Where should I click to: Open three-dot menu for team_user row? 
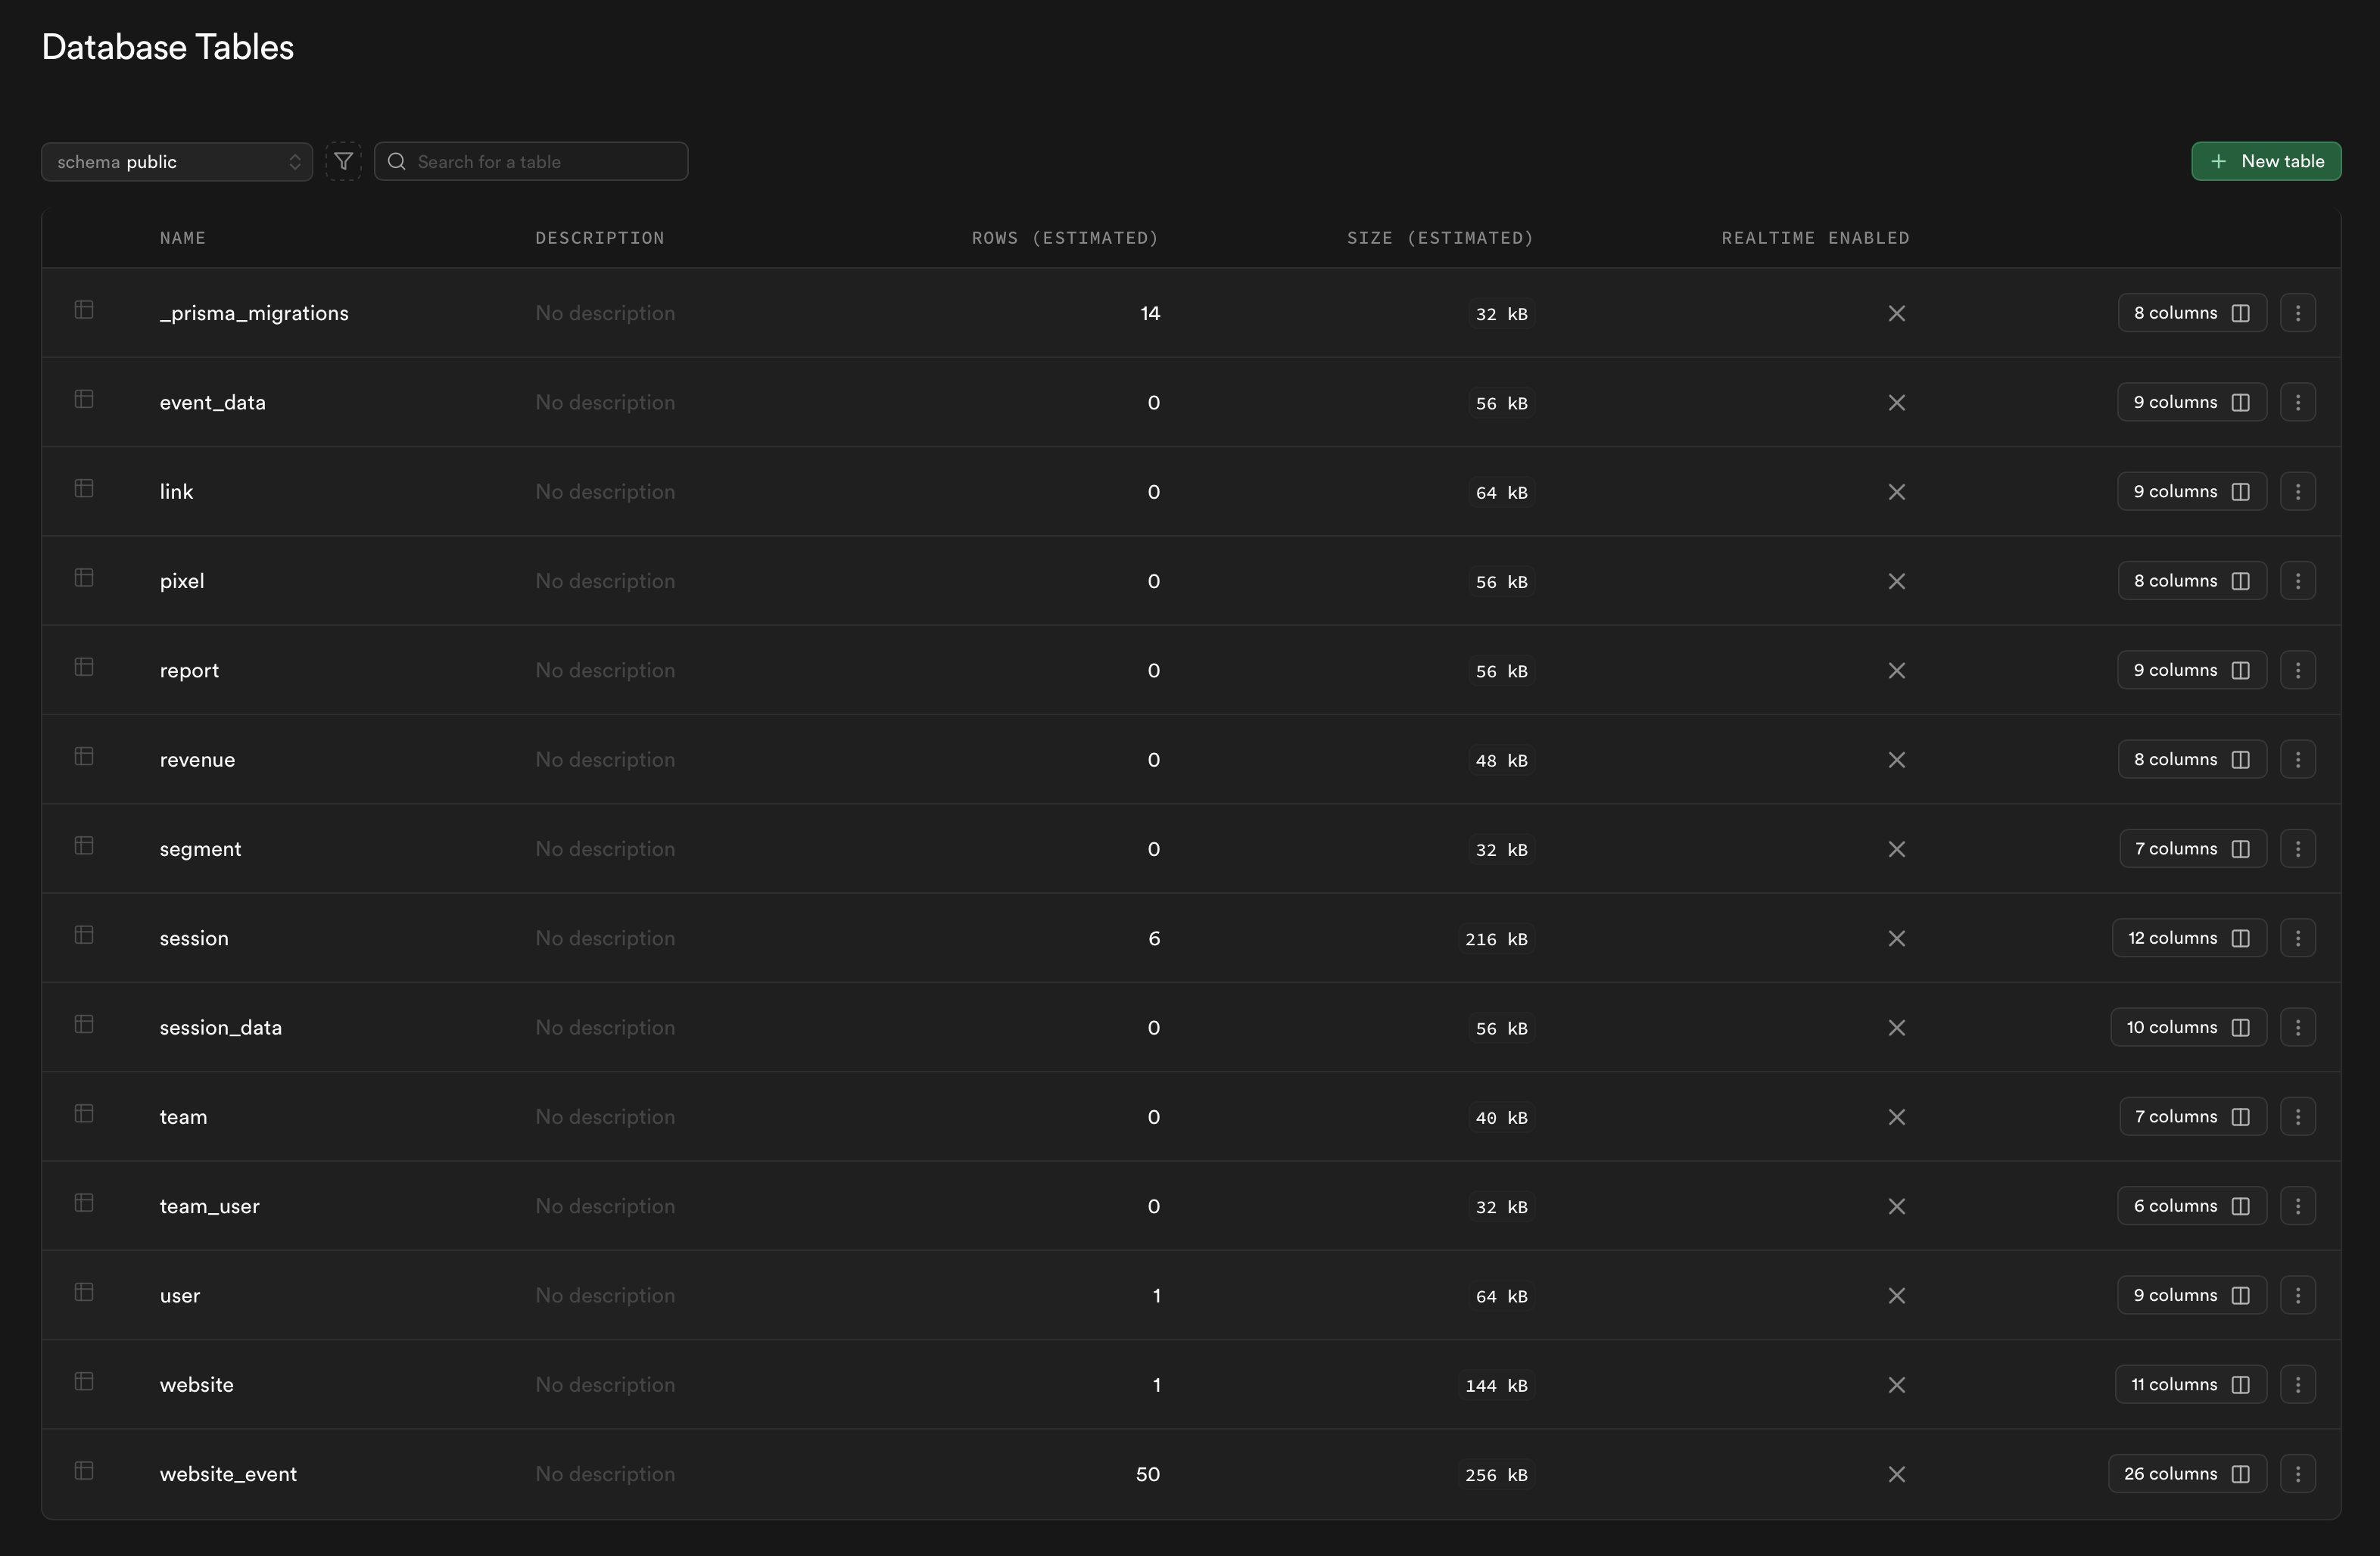[2297, 1206]
